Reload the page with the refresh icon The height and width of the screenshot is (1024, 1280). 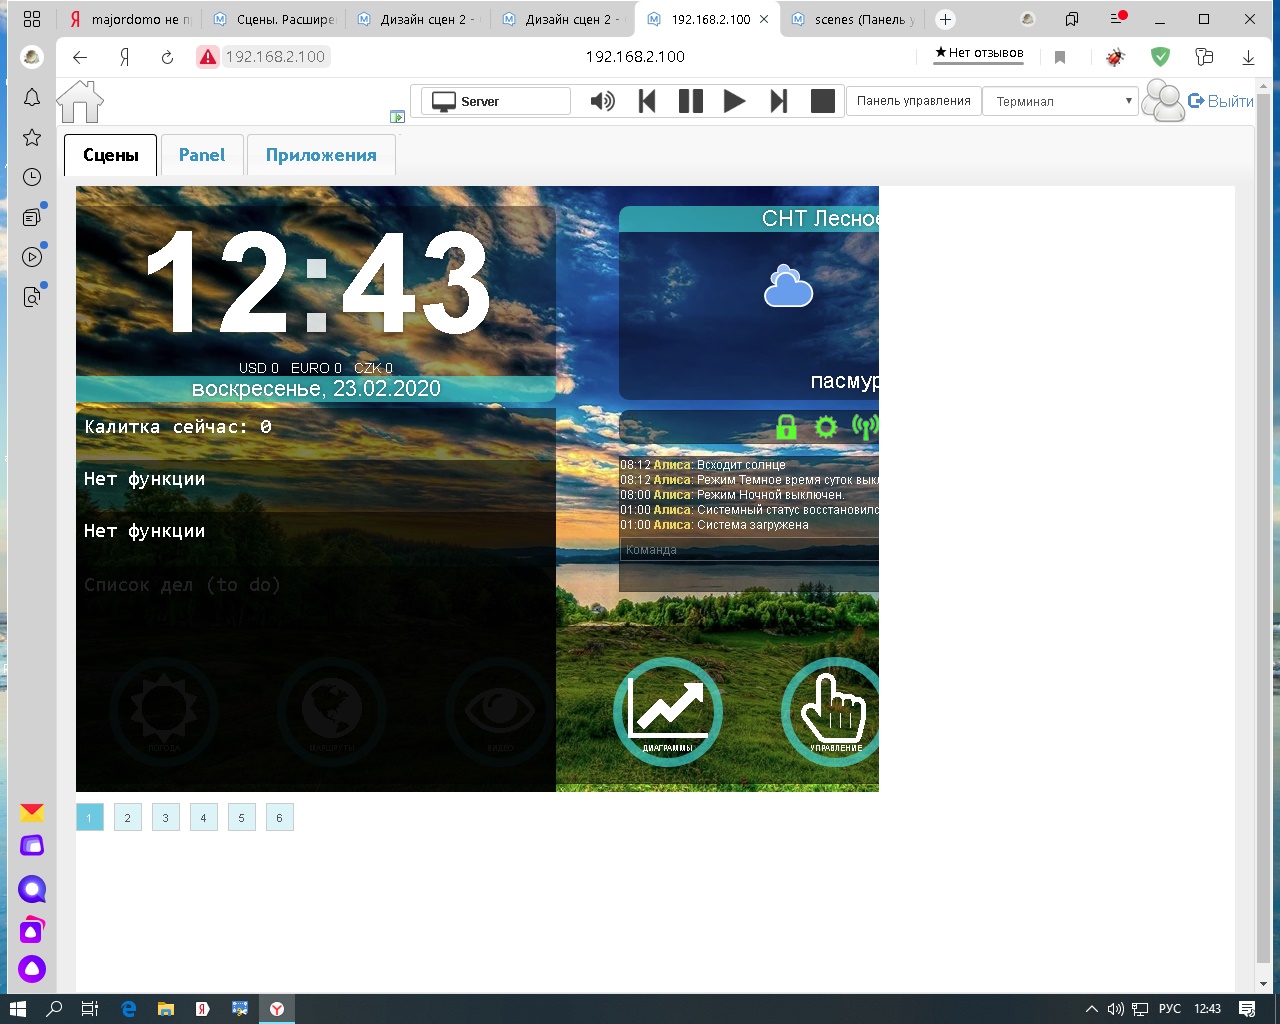[x=167, y=57]
